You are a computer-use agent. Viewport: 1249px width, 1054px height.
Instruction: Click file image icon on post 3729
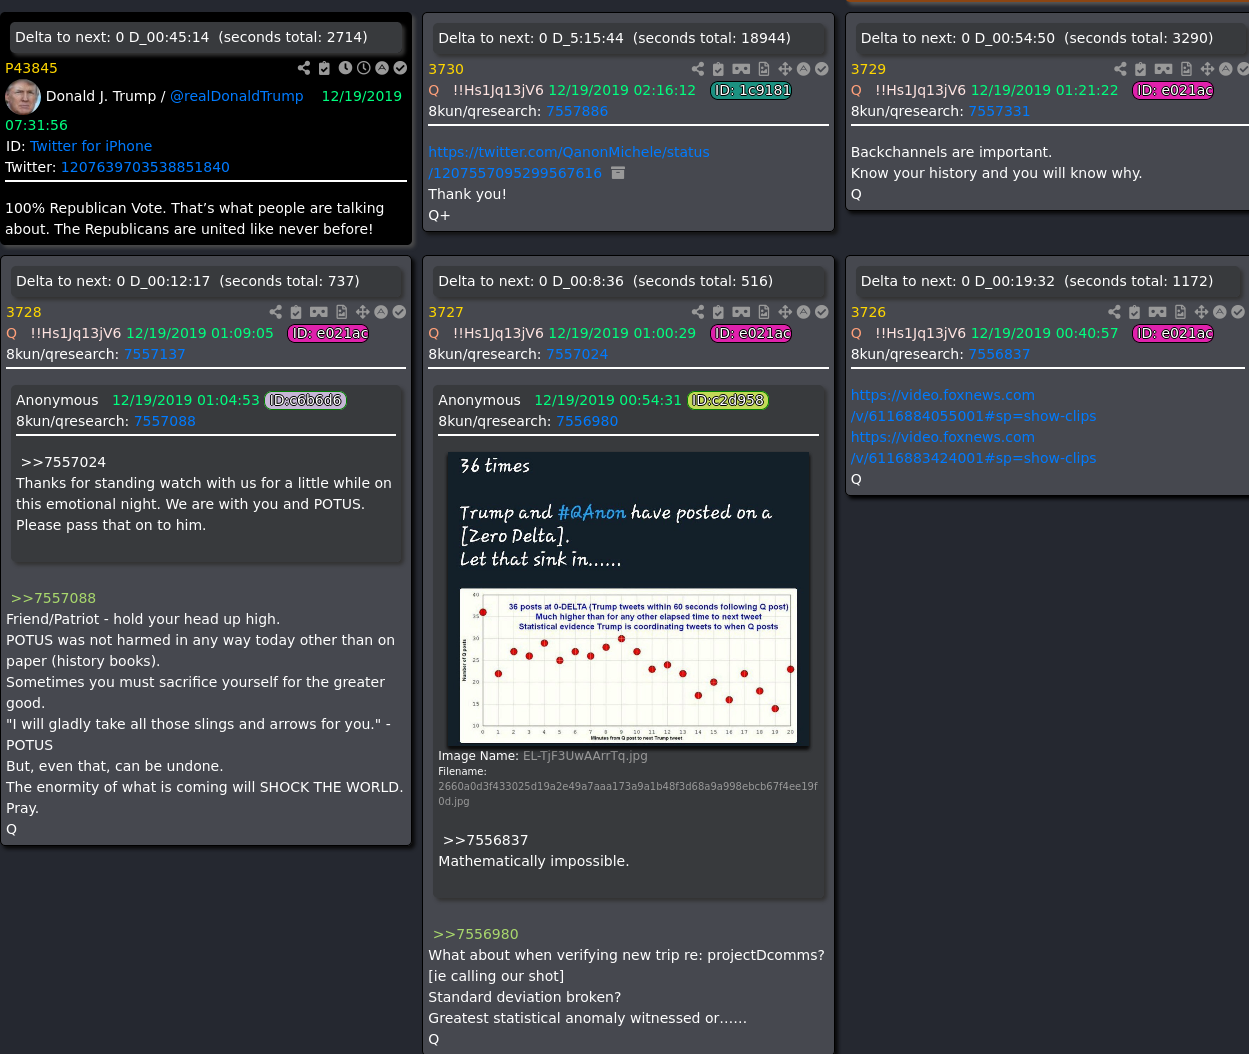pos(1186,69)
